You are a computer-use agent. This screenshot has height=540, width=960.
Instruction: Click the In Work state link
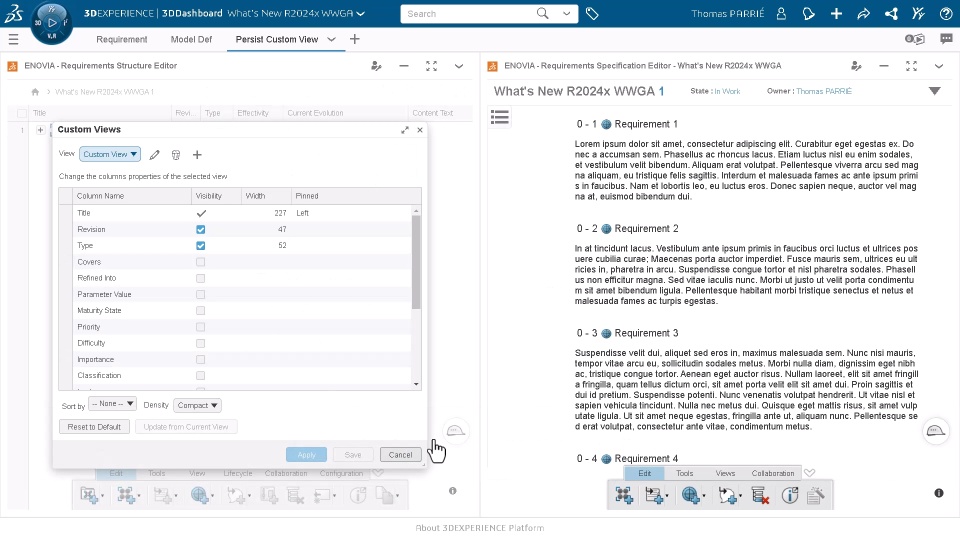[x=727, y=91]
